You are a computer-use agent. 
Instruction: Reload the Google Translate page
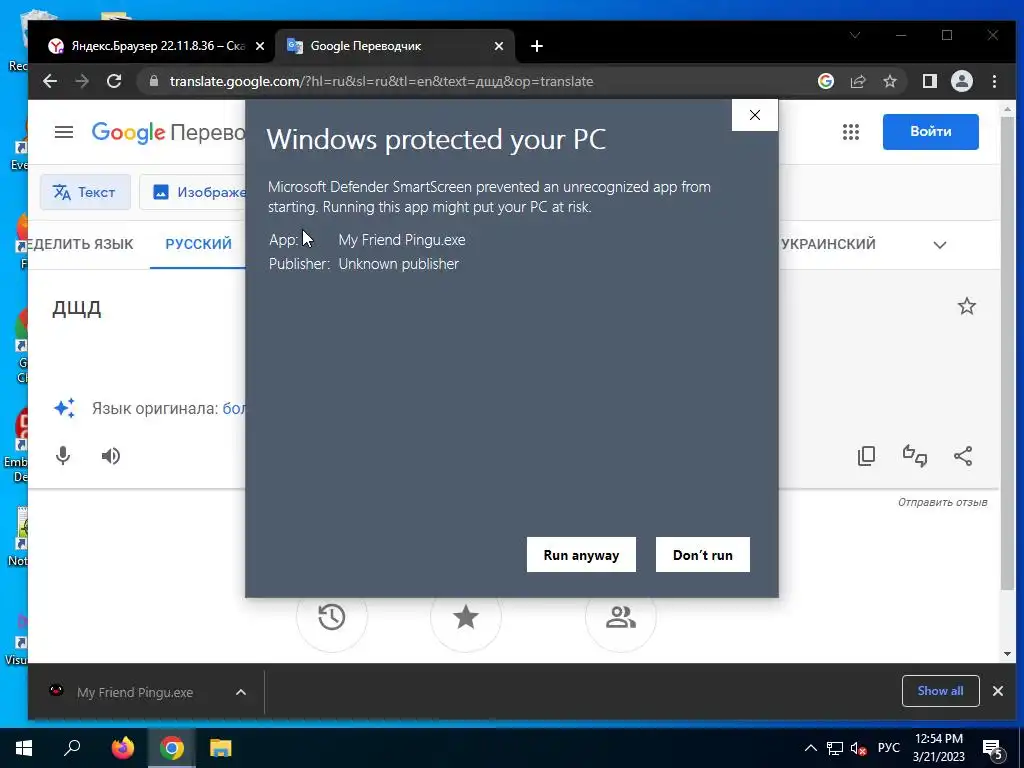point(114,81)
